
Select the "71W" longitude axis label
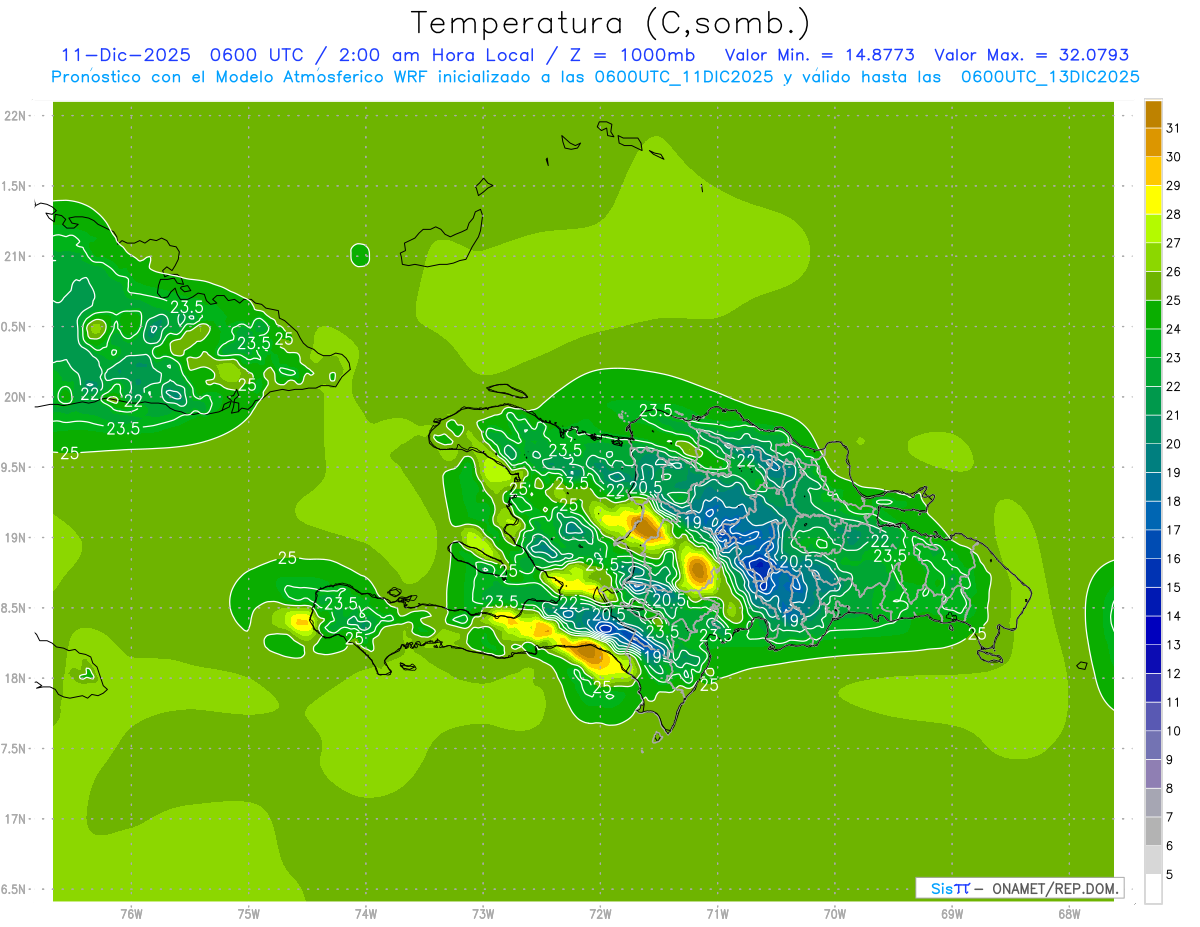(717, 913)
